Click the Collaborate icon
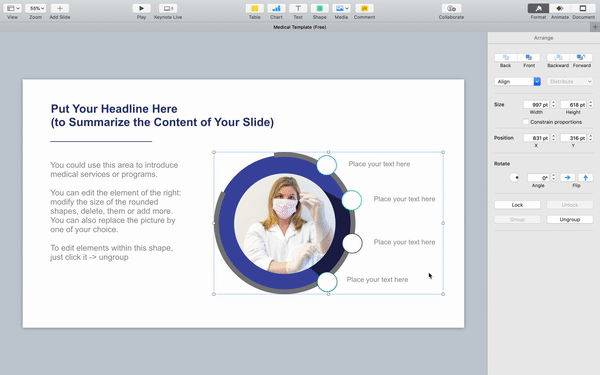The image size is (600, 375). (451, 8)
